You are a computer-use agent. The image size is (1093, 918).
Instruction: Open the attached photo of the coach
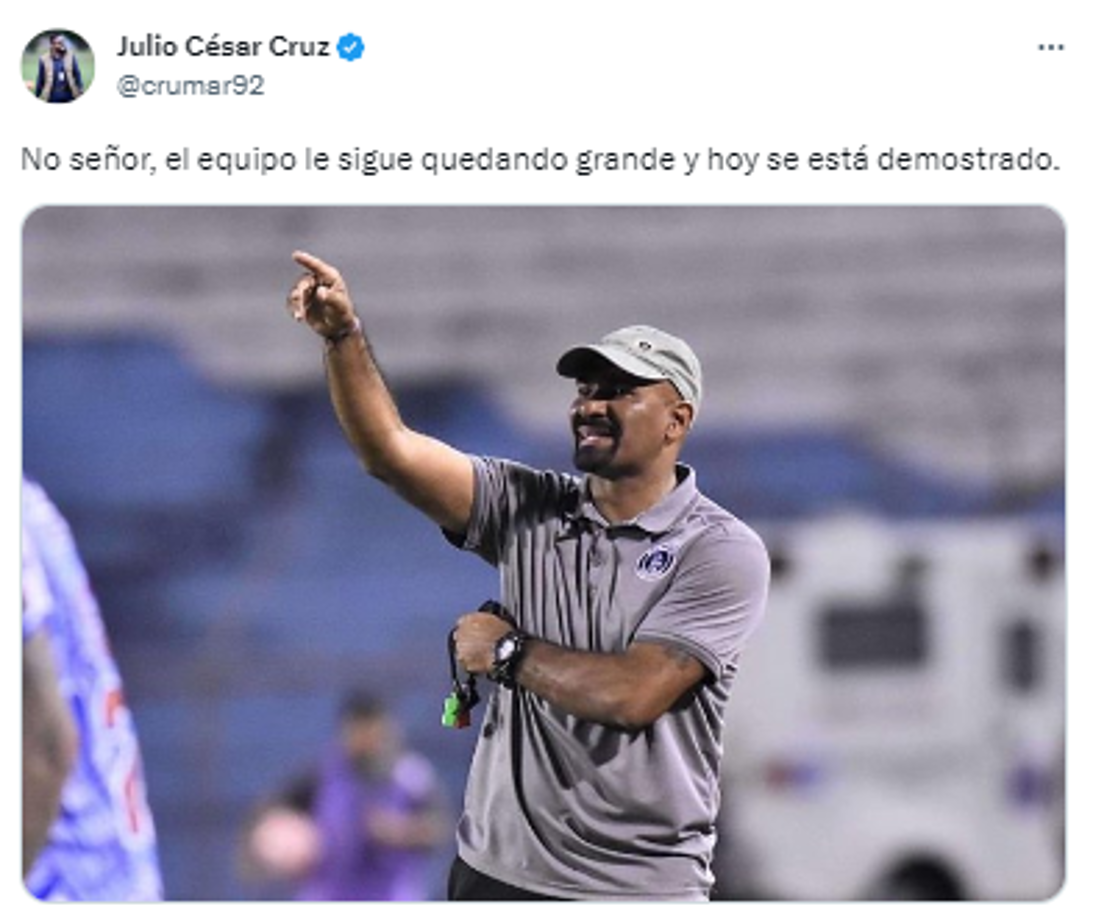[x=544, y=553]
